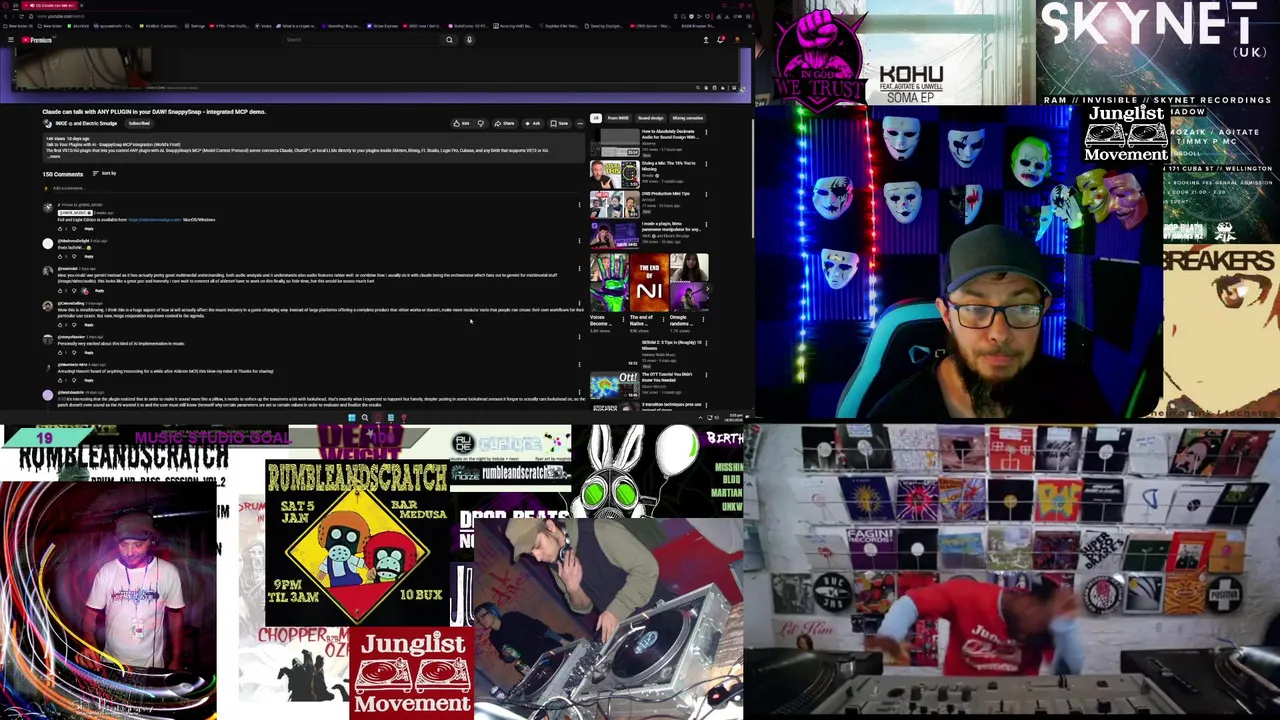Open 'SERUM 2: 5 Tips' video title
Viewport: 1280px width, 720px height.
[671, 345]
